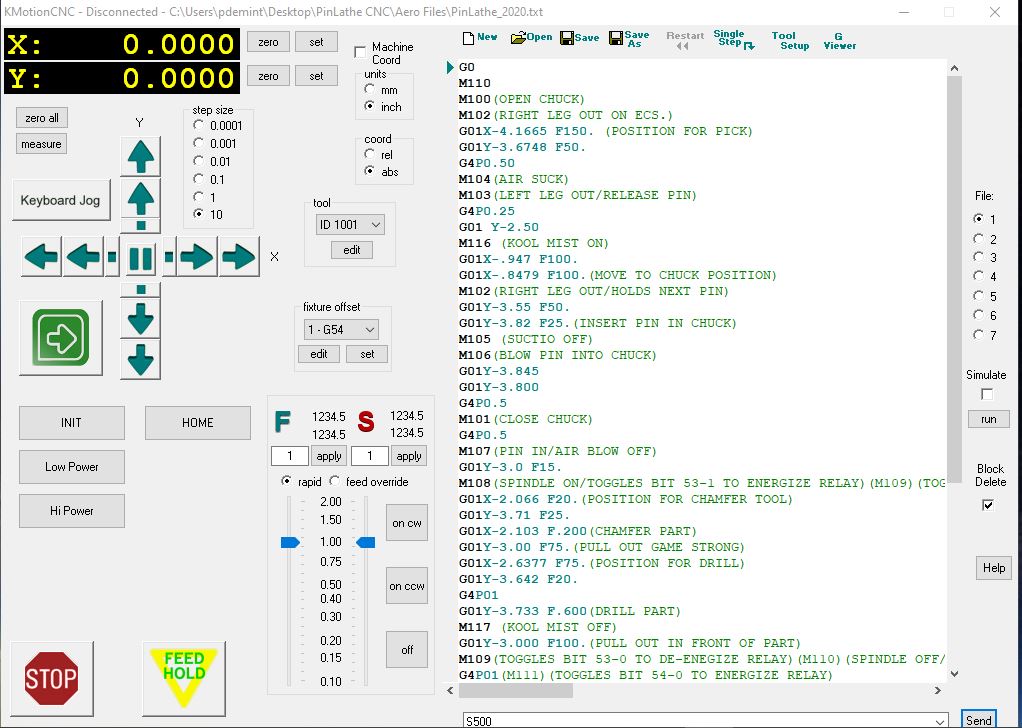This screenshot has width=1022, height=728.
Task: Toggle the Block Delete checkbox
Action: click(988, 505)
